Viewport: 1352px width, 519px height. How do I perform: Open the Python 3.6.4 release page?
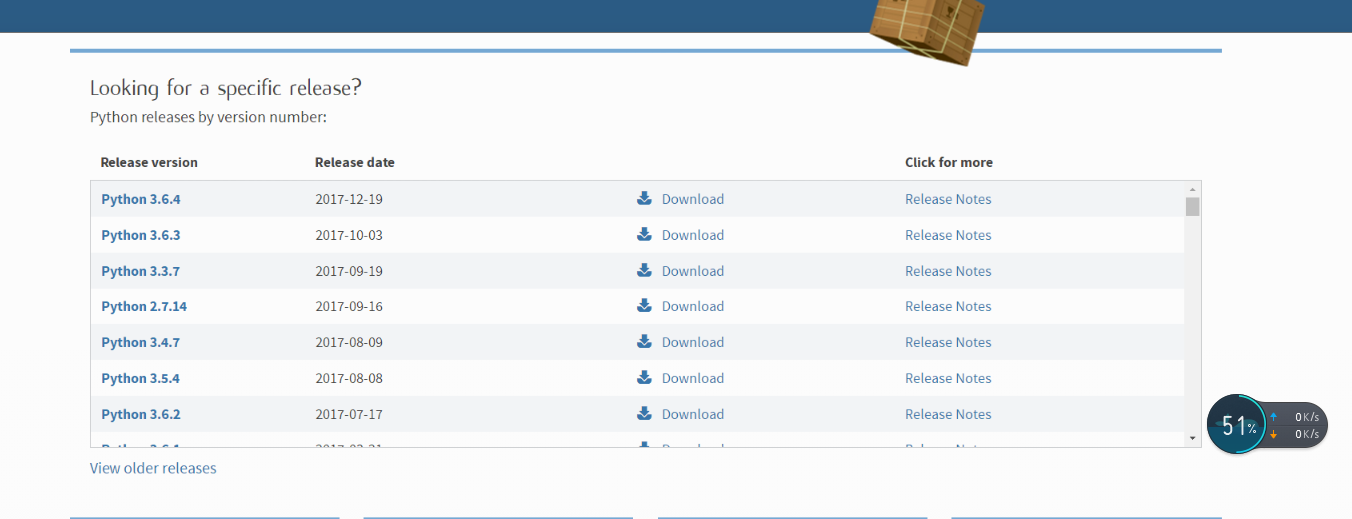(141, 199)
